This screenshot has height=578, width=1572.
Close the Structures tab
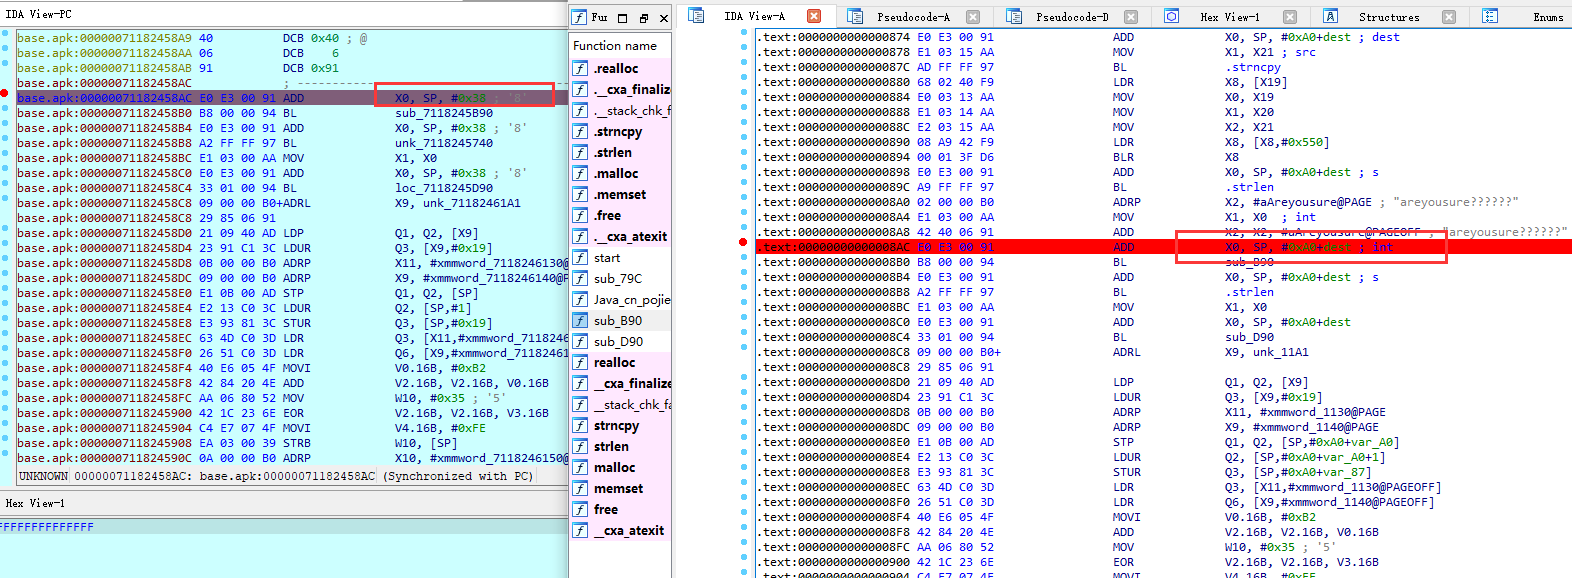tap(1448, 17)
